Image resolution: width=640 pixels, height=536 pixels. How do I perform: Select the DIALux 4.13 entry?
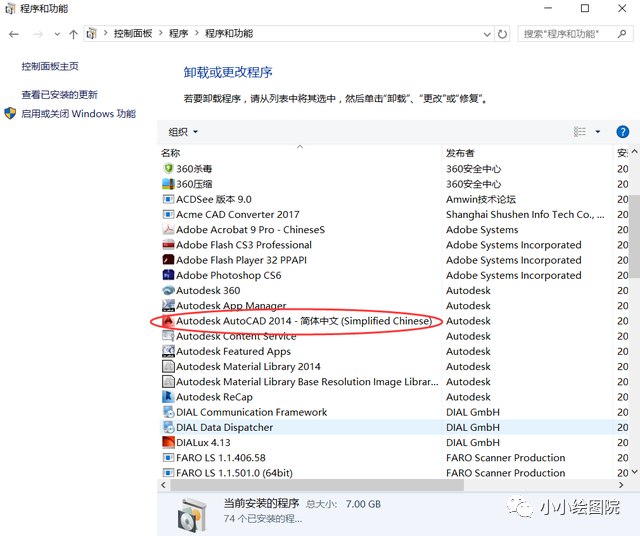pos(203,443)
